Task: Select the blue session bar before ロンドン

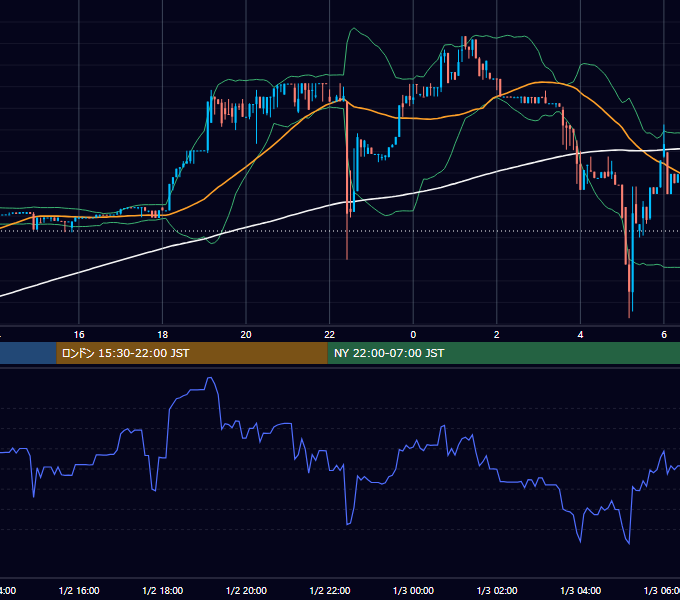Action: click(x=28, y=353)
